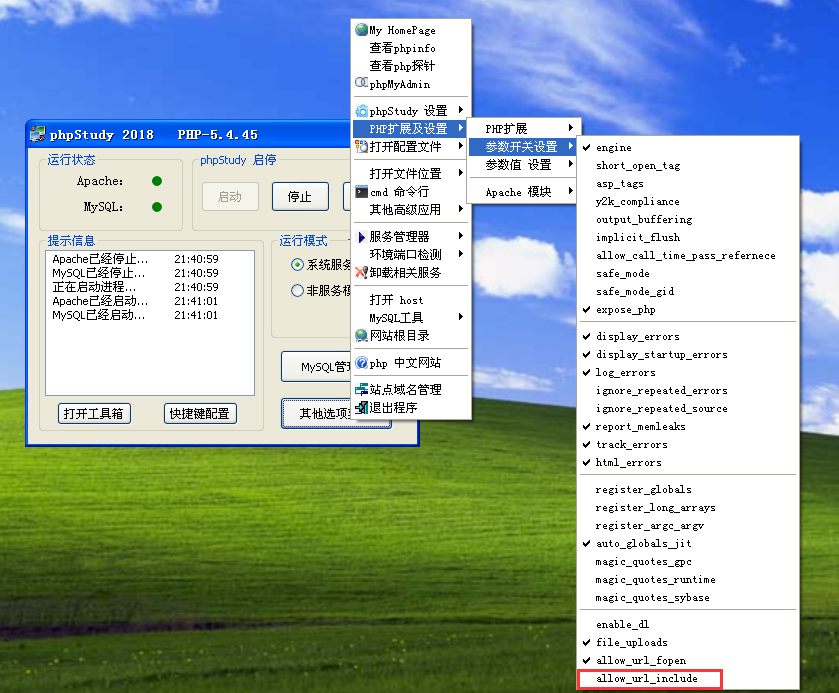
Task: Select the 非服务模式 radio button
Action: [297, 291]
